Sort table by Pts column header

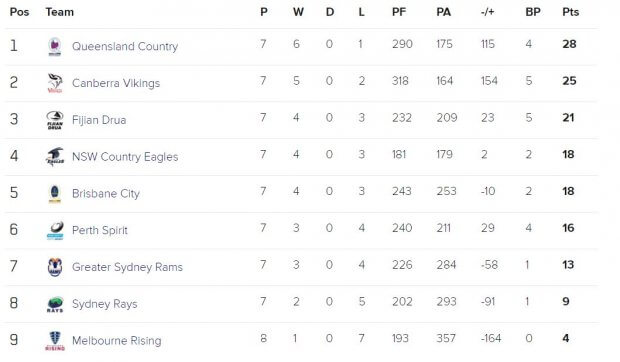click(571, 12)
